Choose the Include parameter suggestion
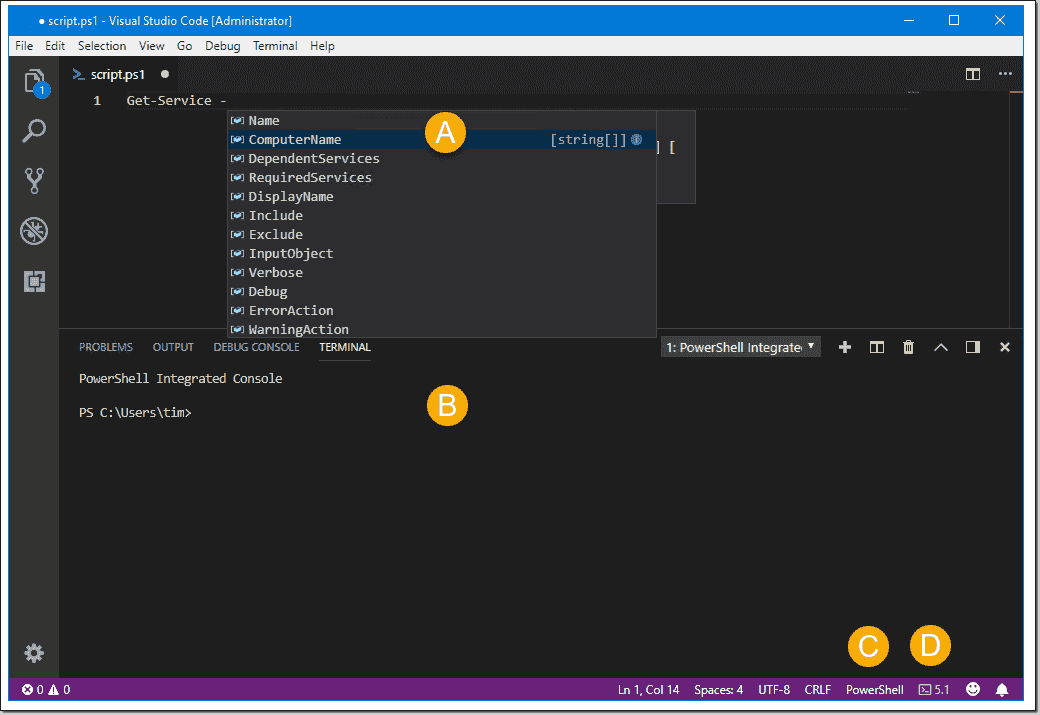Viewport: 1040px width, 715px height. click(442, 216)
